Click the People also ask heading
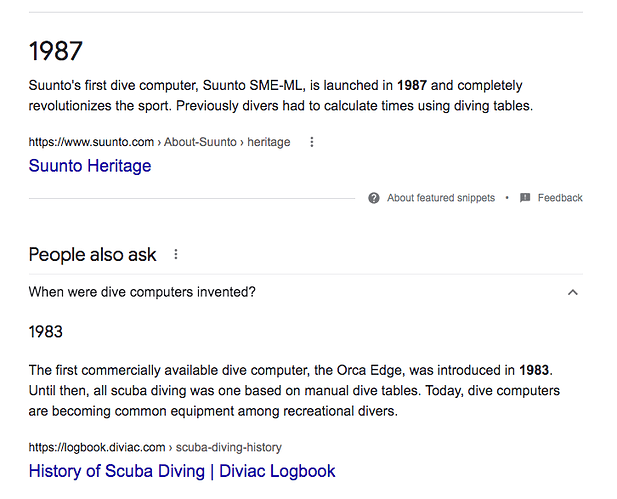 click(92, 254)
